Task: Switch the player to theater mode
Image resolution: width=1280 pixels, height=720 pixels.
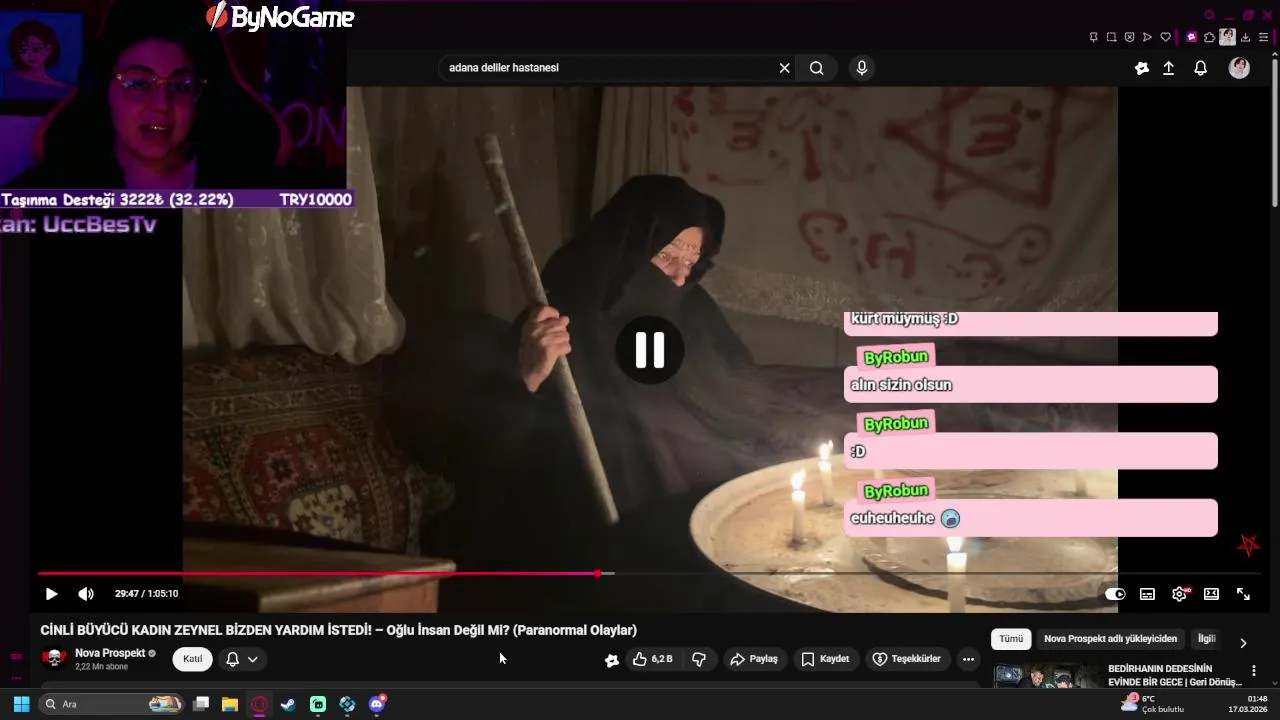Action: [x=1211, y=594]
